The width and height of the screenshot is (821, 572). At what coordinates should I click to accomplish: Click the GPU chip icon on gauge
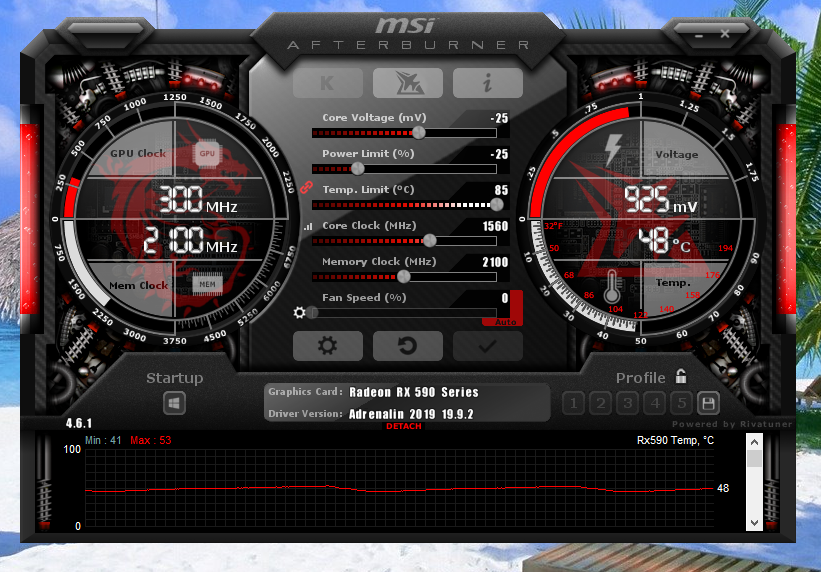(207, 153)
